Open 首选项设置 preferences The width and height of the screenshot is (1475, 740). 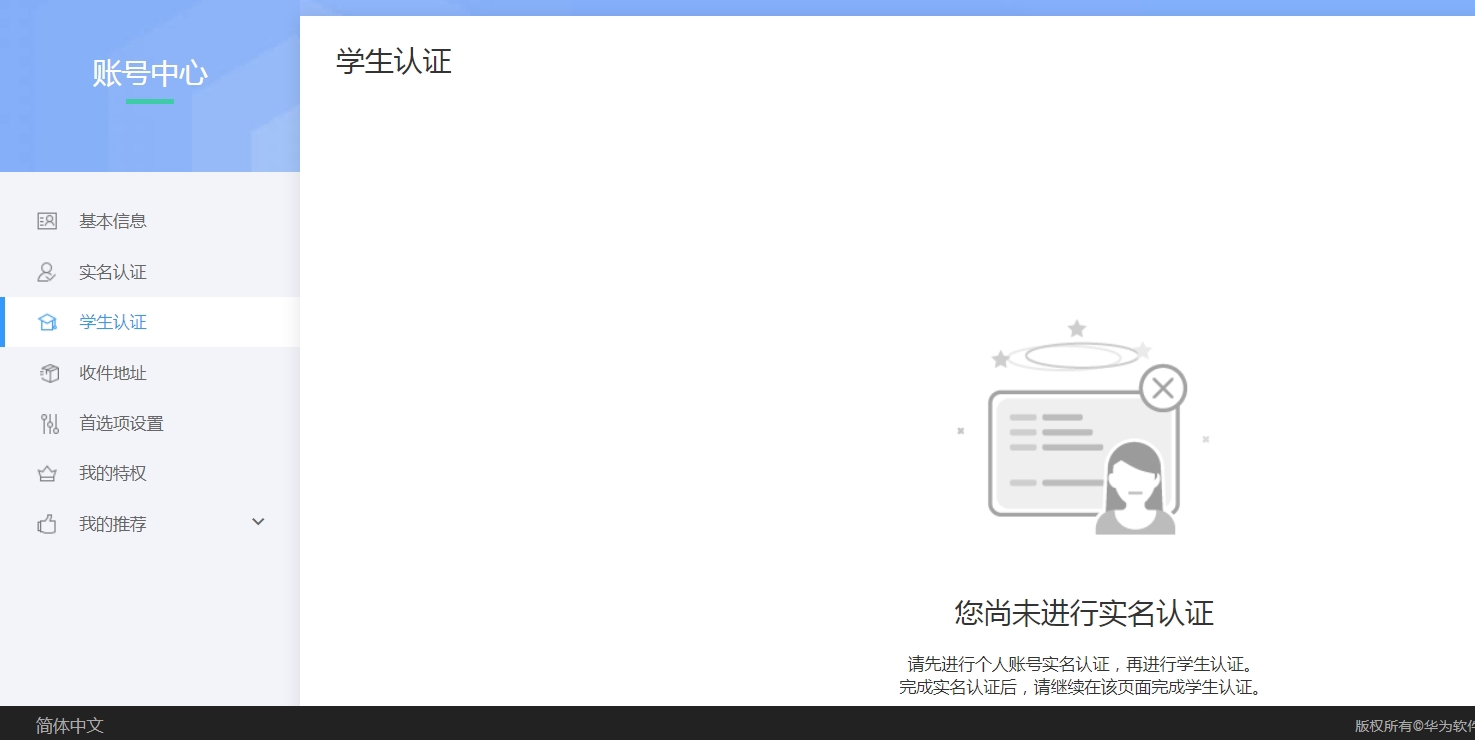pos(150,423)
